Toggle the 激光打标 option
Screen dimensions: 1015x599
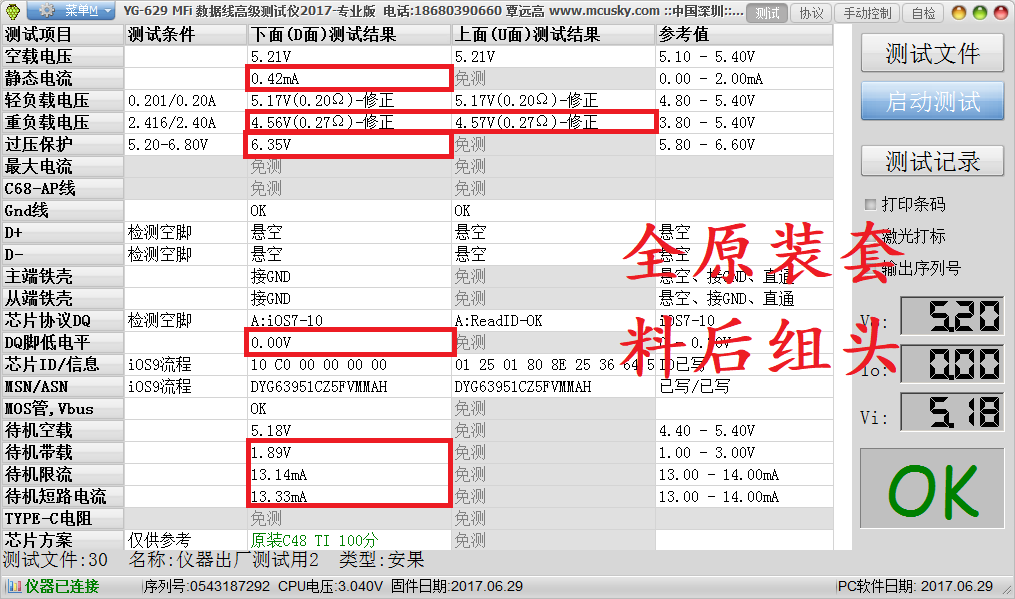tap(871, 237)
